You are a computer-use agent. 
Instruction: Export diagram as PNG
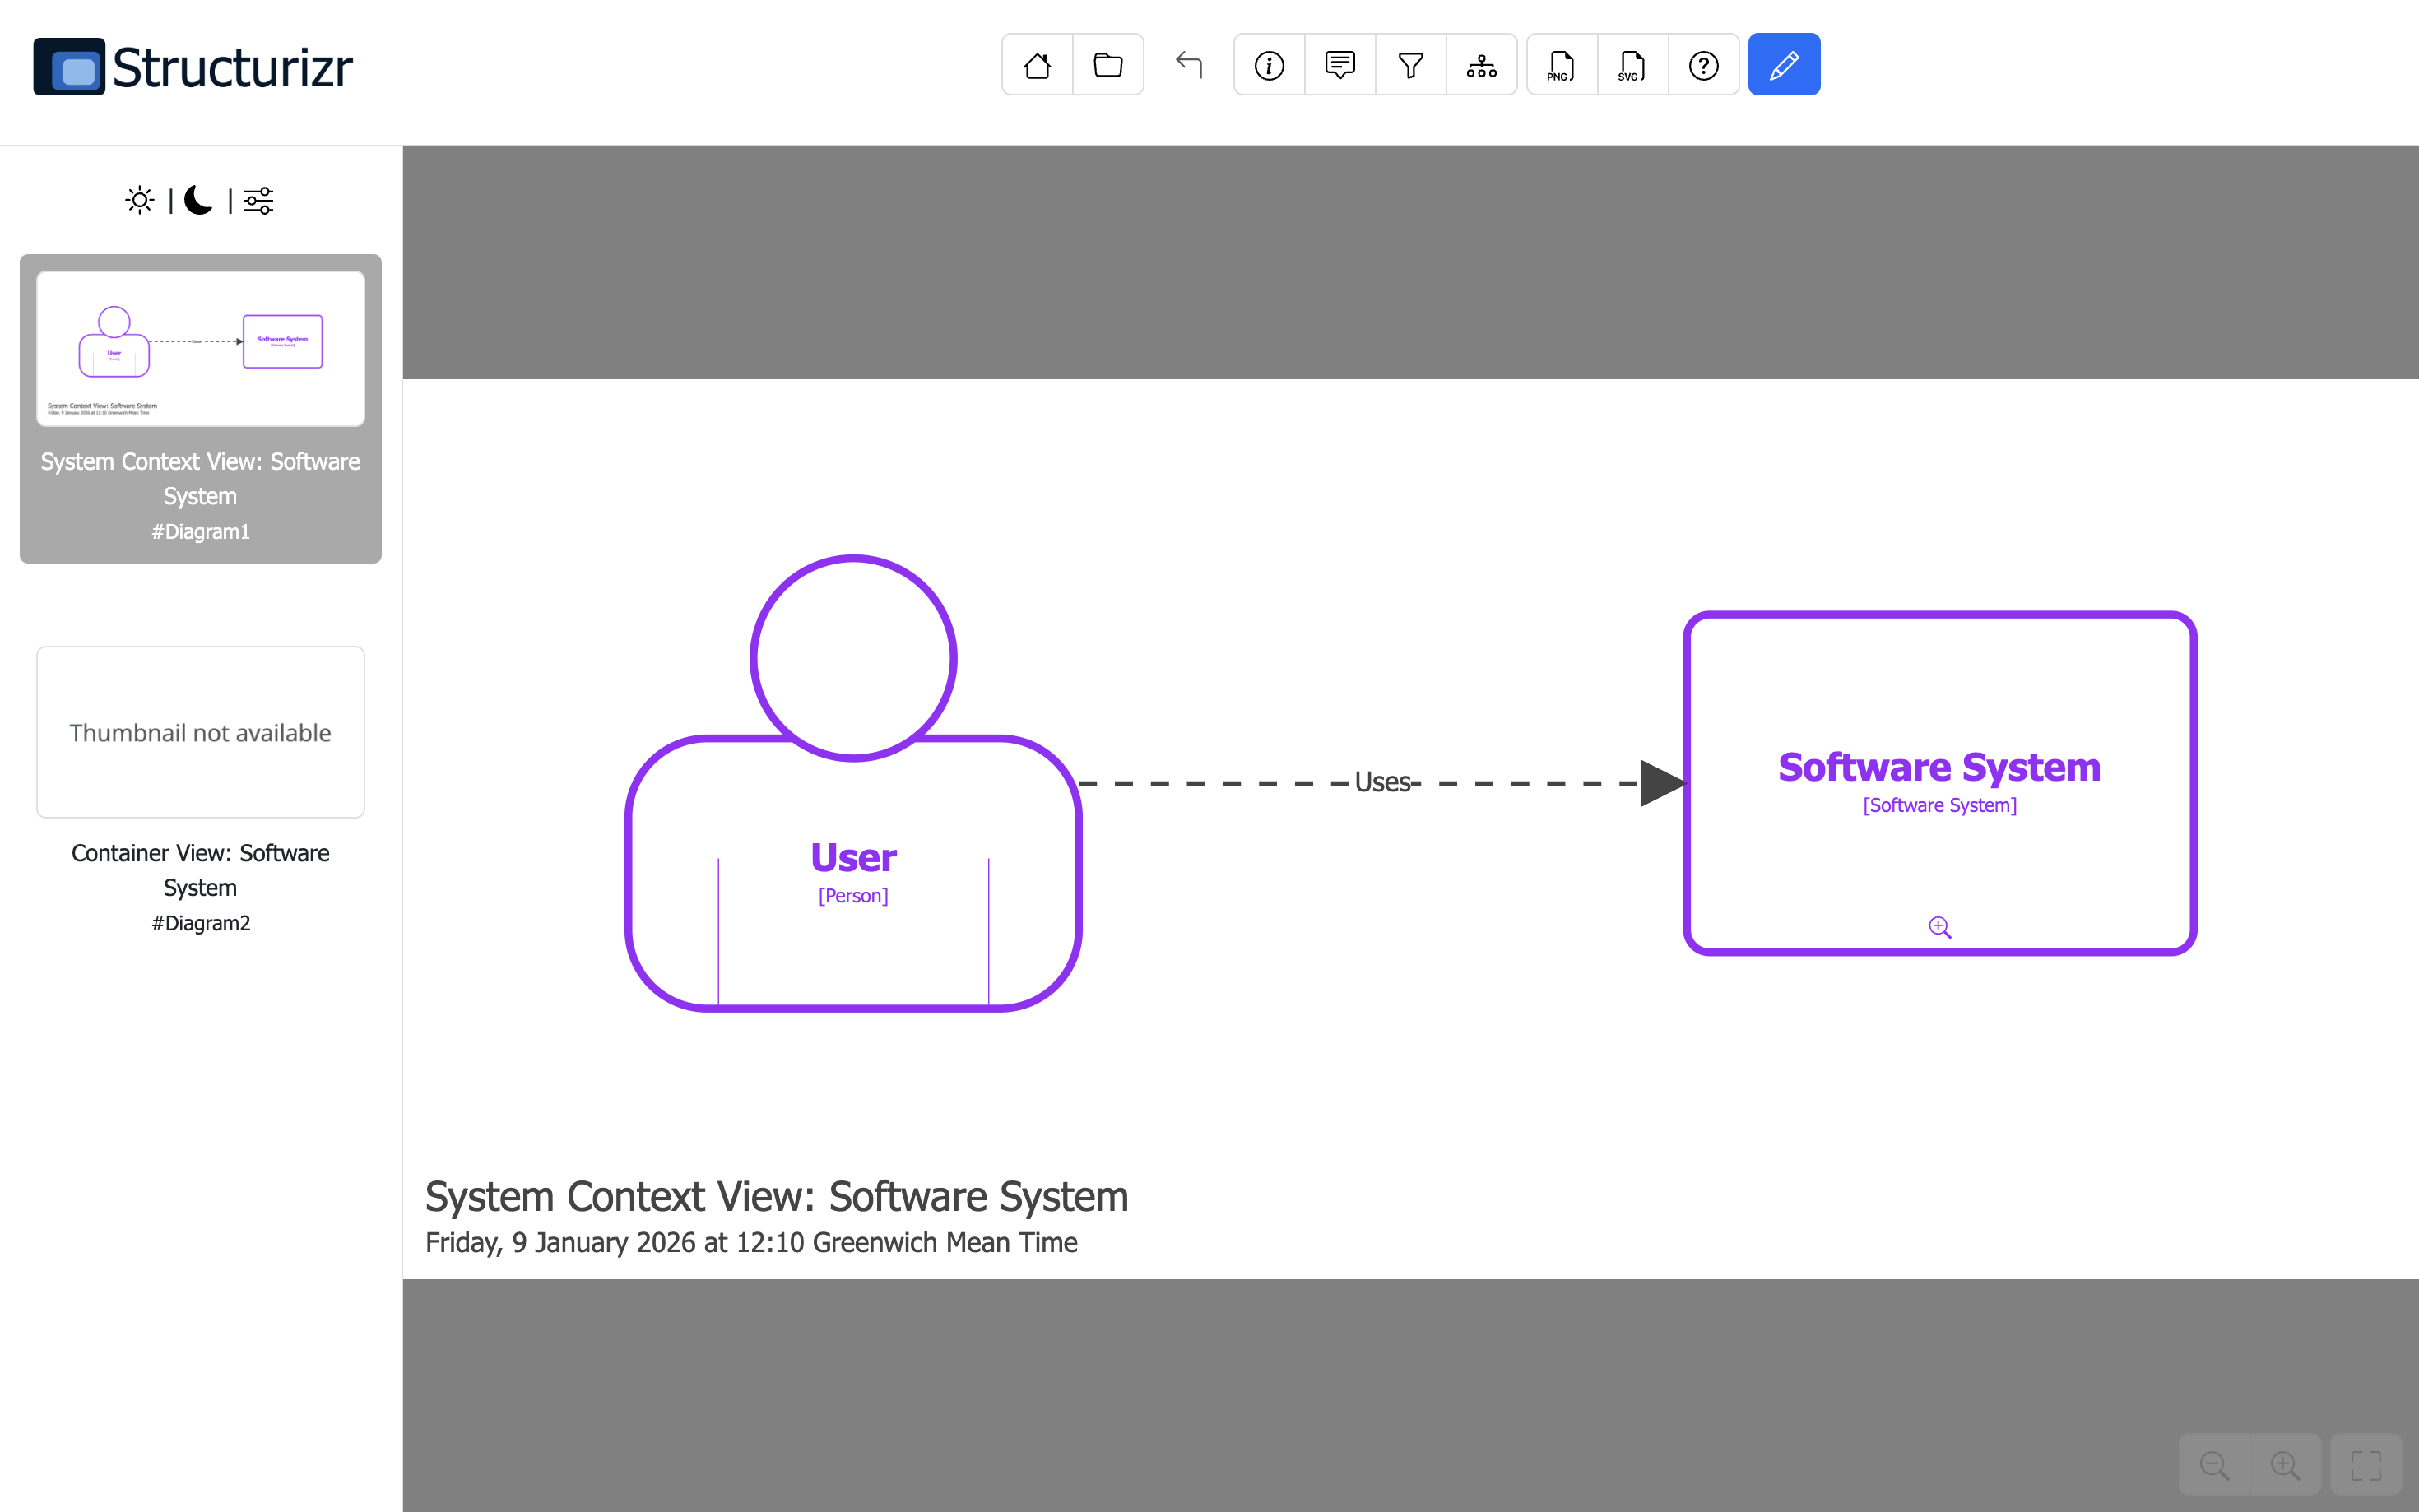[1561, 65]
